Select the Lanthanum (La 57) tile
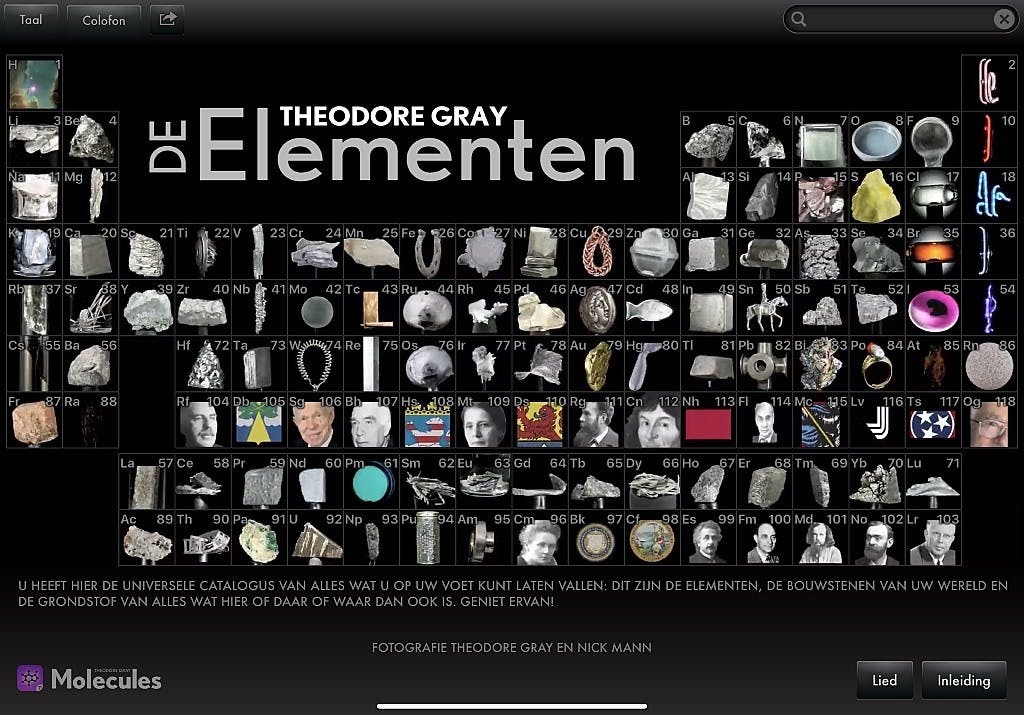The height and width of the screenshot is (715, 1024). coord(147,482)
